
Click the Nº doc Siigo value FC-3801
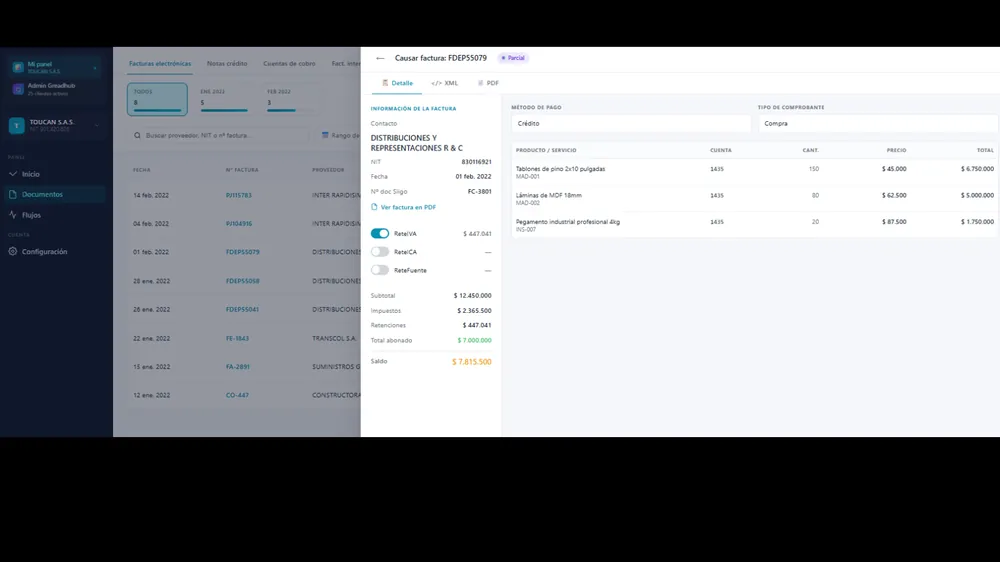[x=479, y=191]
